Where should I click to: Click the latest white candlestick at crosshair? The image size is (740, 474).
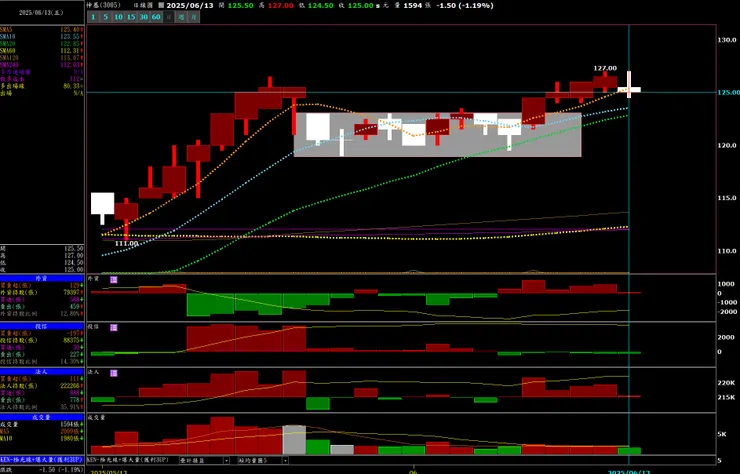pos(629,89)
